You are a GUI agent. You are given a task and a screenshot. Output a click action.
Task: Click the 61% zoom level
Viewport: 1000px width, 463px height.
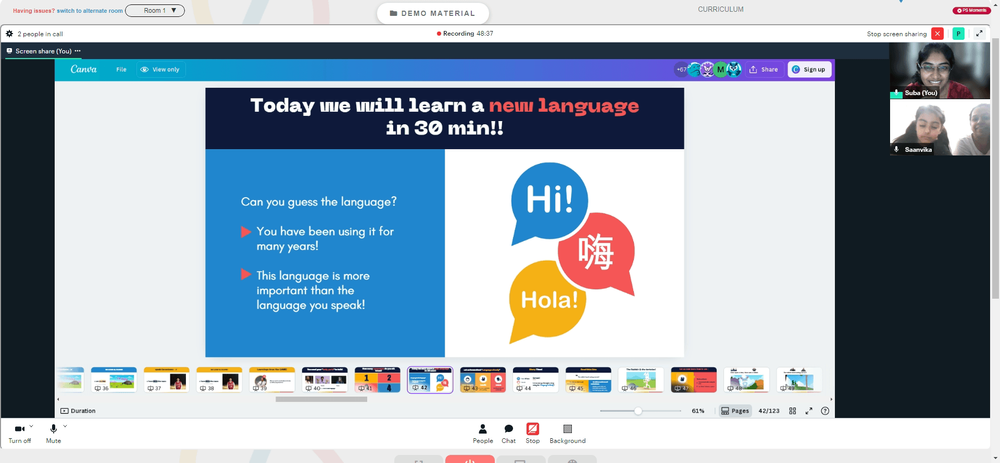pos(698,411)
